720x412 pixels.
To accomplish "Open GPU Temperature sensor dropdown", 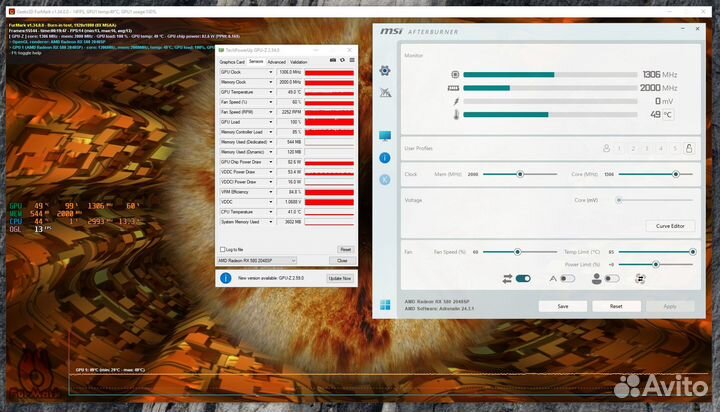I will pyautogui.click(x=270, y=92).
